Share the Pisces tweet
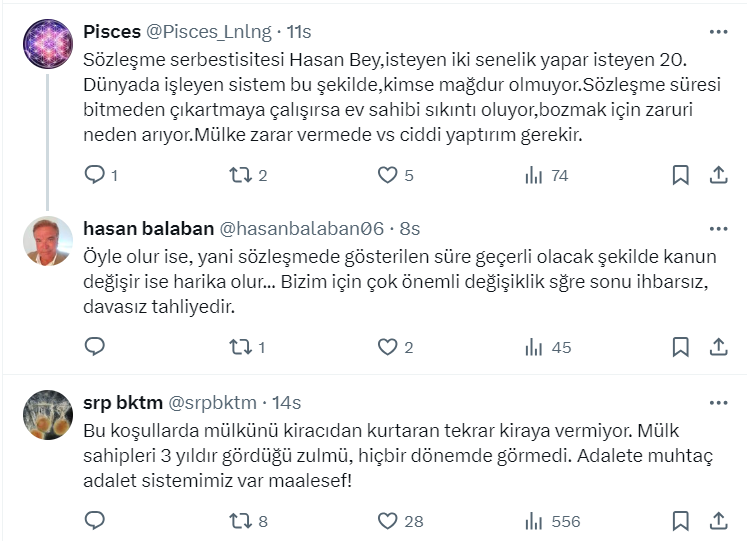Screen dimensions: 747x541 click(x=718, y=175)
